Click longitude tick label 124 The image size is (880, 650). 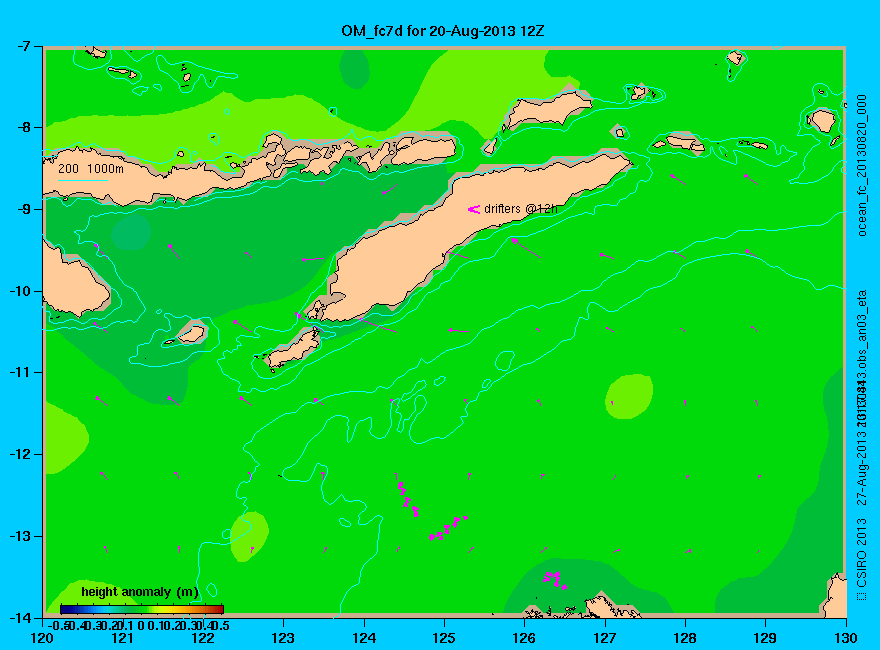point(364,638)
